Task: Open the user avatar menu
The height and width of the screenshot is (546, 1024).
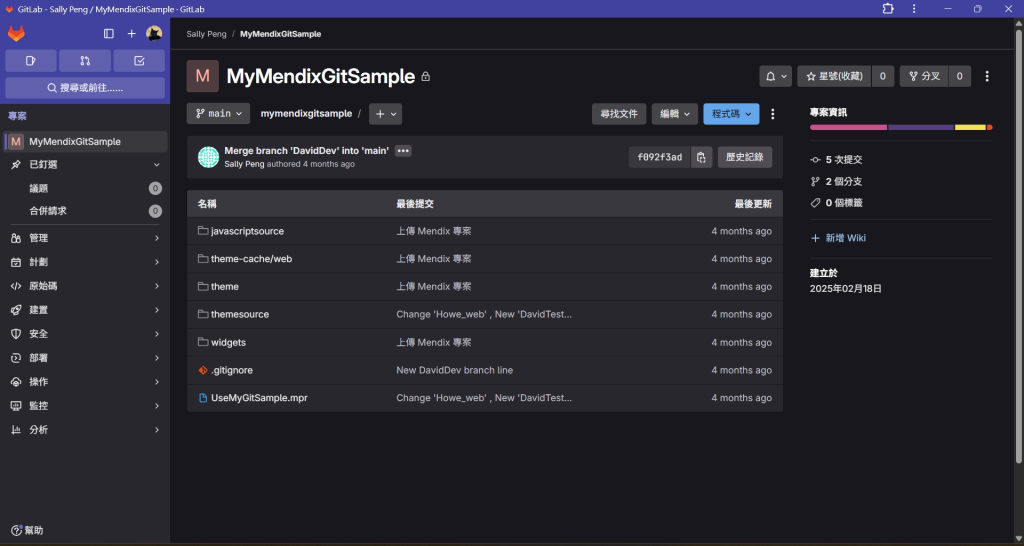Action: [x=154, y=33]
